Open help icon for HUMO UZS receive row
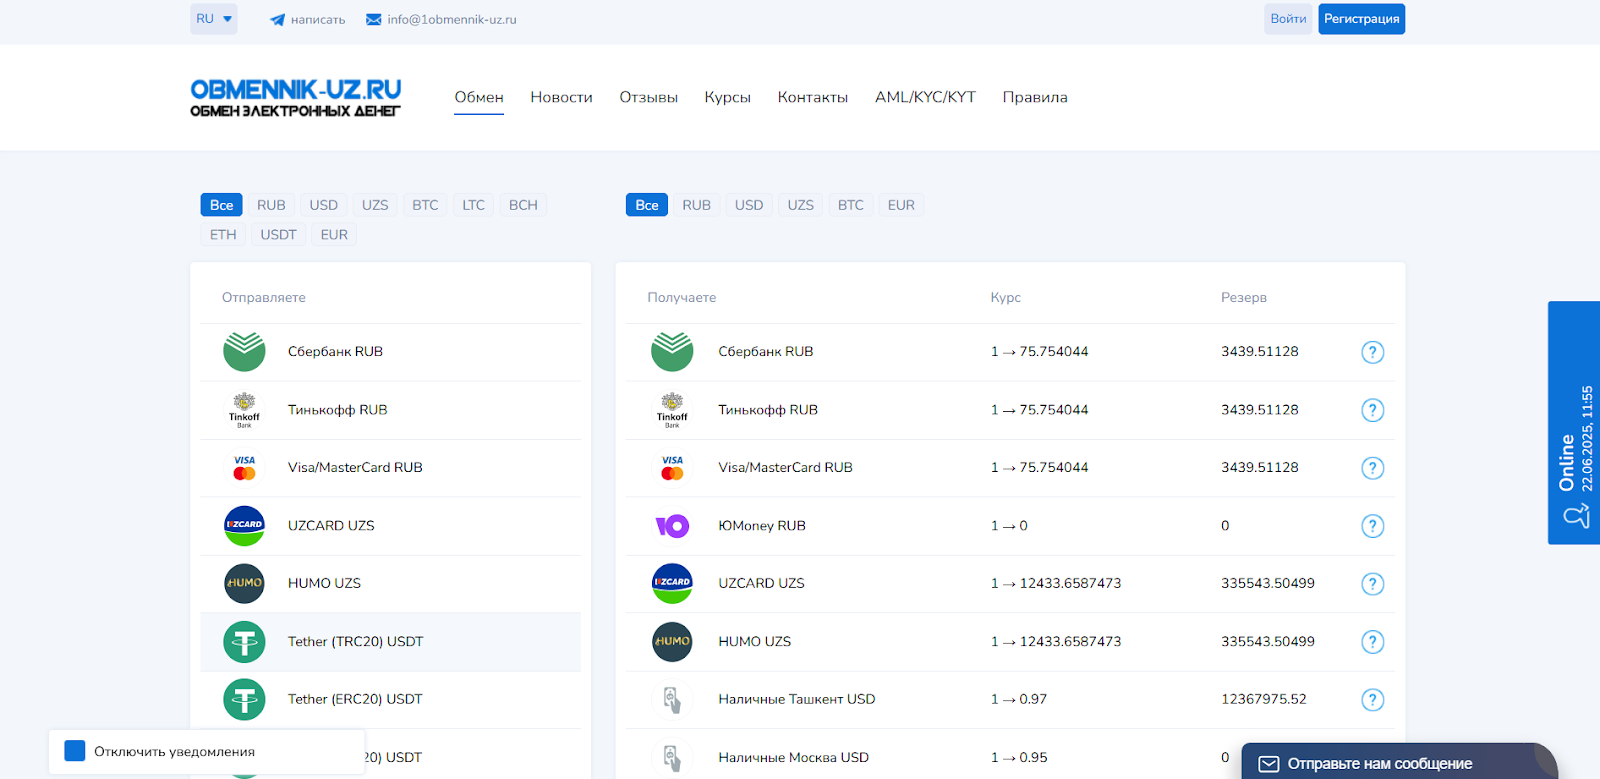The image size is (1600, 779). pos(1373,642)
